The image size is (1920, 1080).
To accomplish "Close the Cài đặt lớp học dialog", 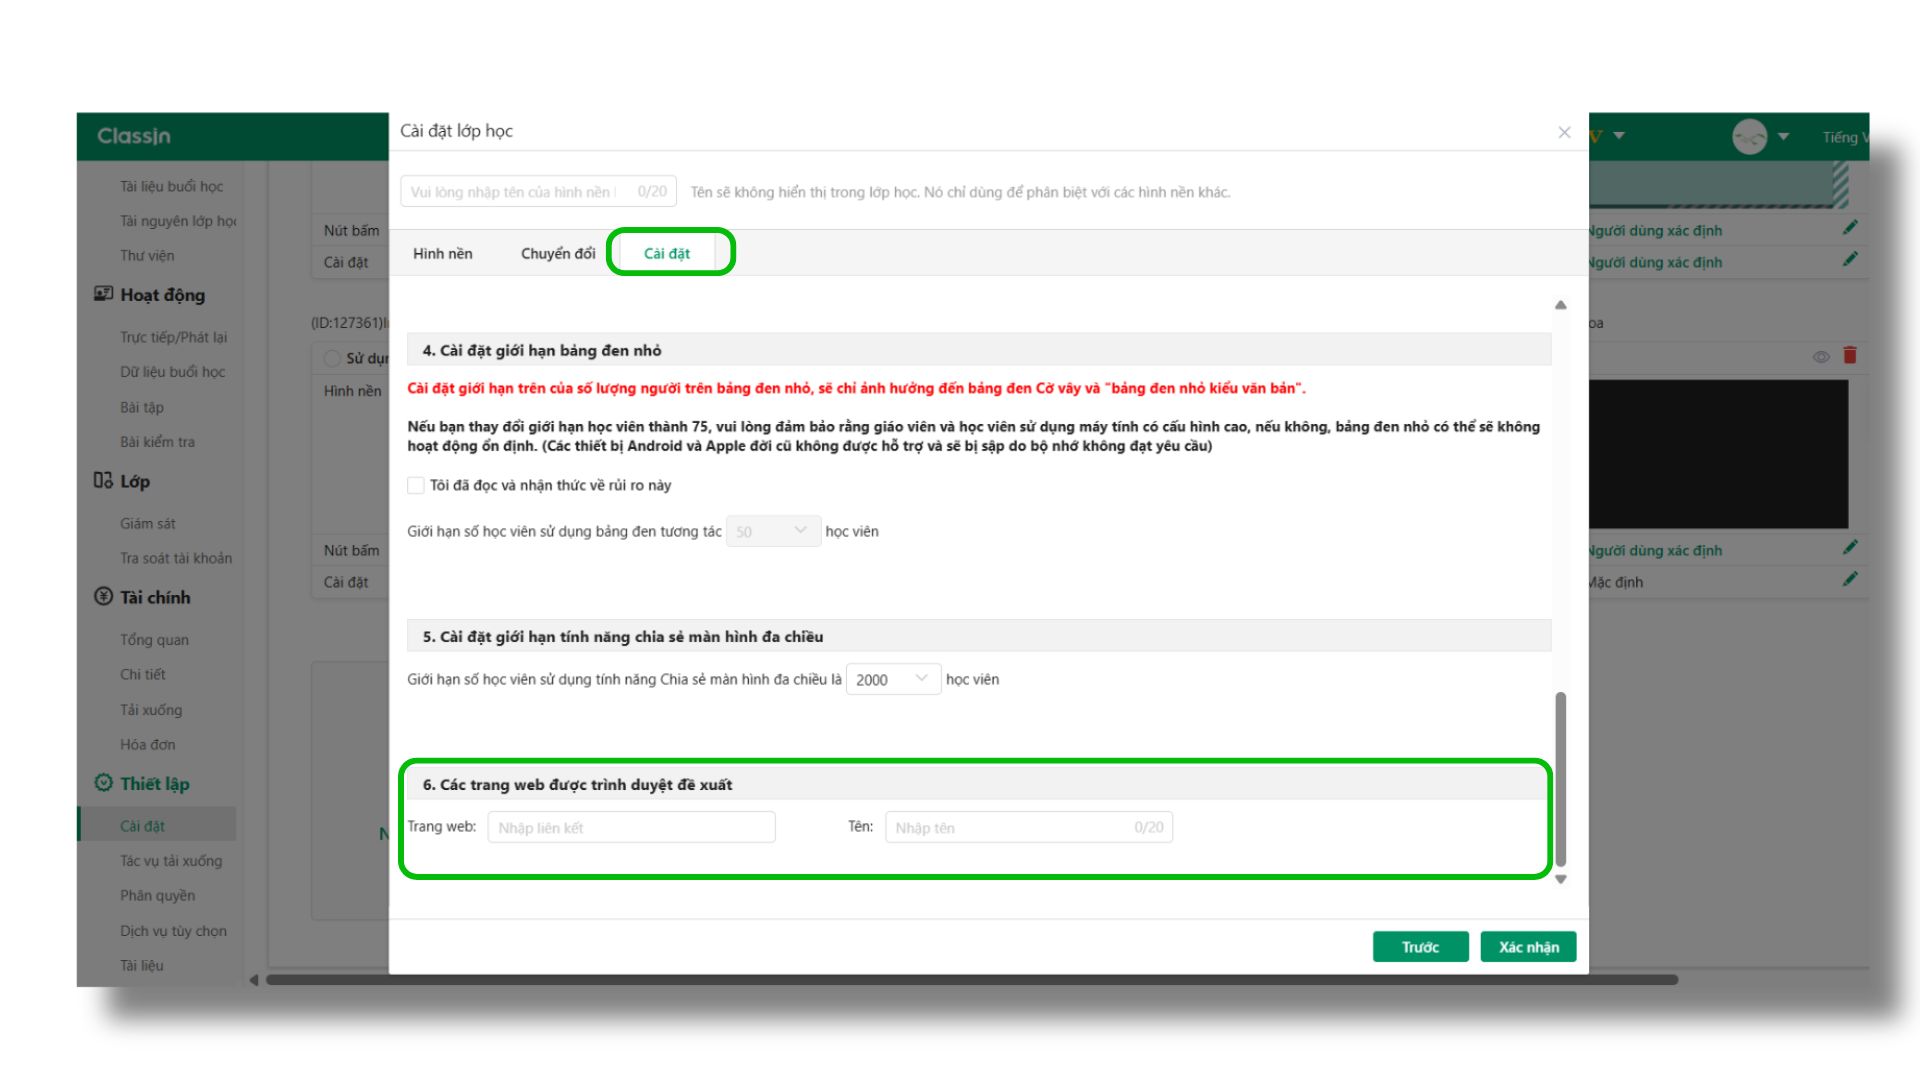I will pos(1564,132).
